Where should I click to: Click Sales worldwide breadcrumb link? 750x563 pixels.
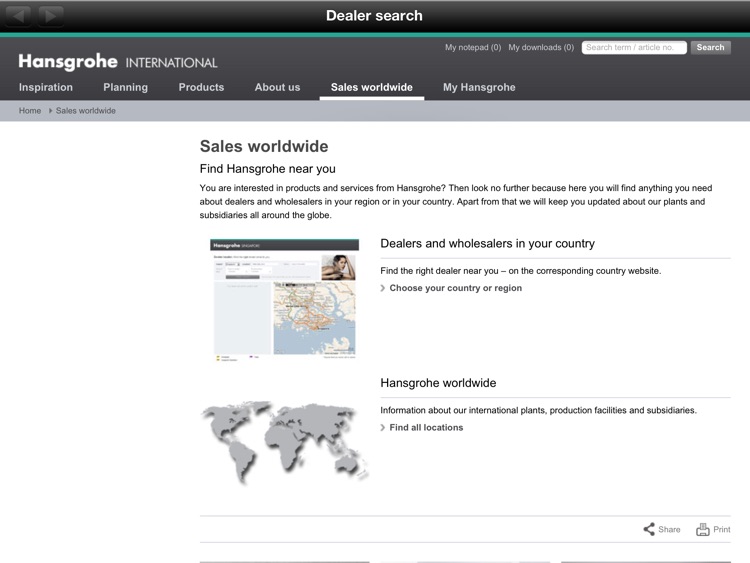tap(86, 110)
